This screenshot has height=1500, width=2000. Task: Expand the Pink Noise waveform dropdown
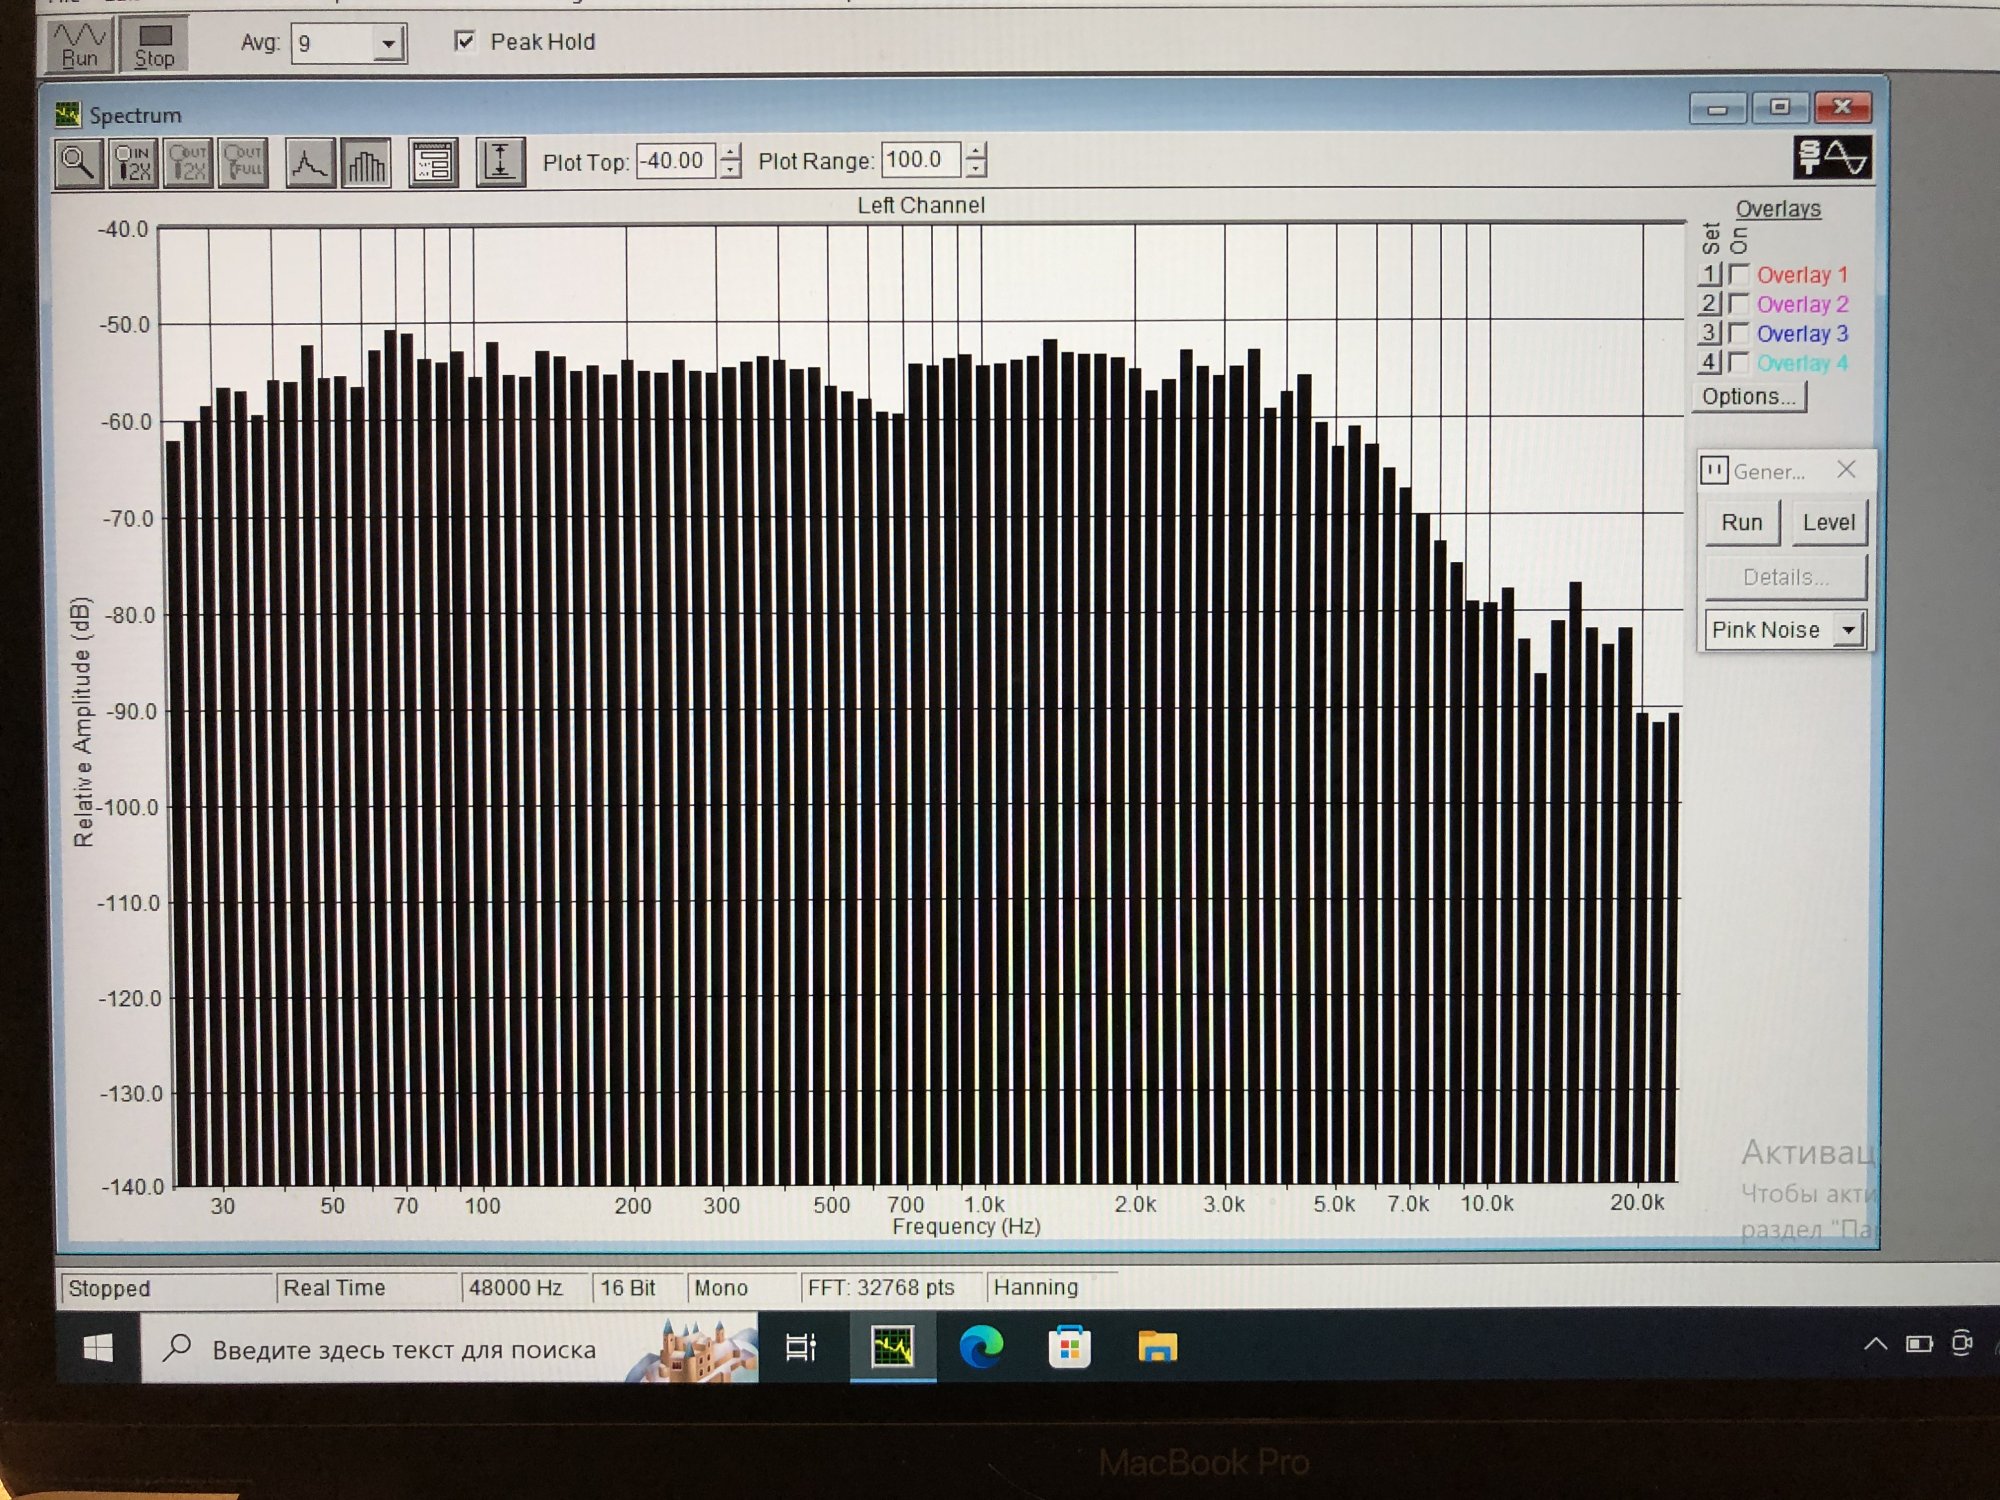click(x=1849, y=630)
